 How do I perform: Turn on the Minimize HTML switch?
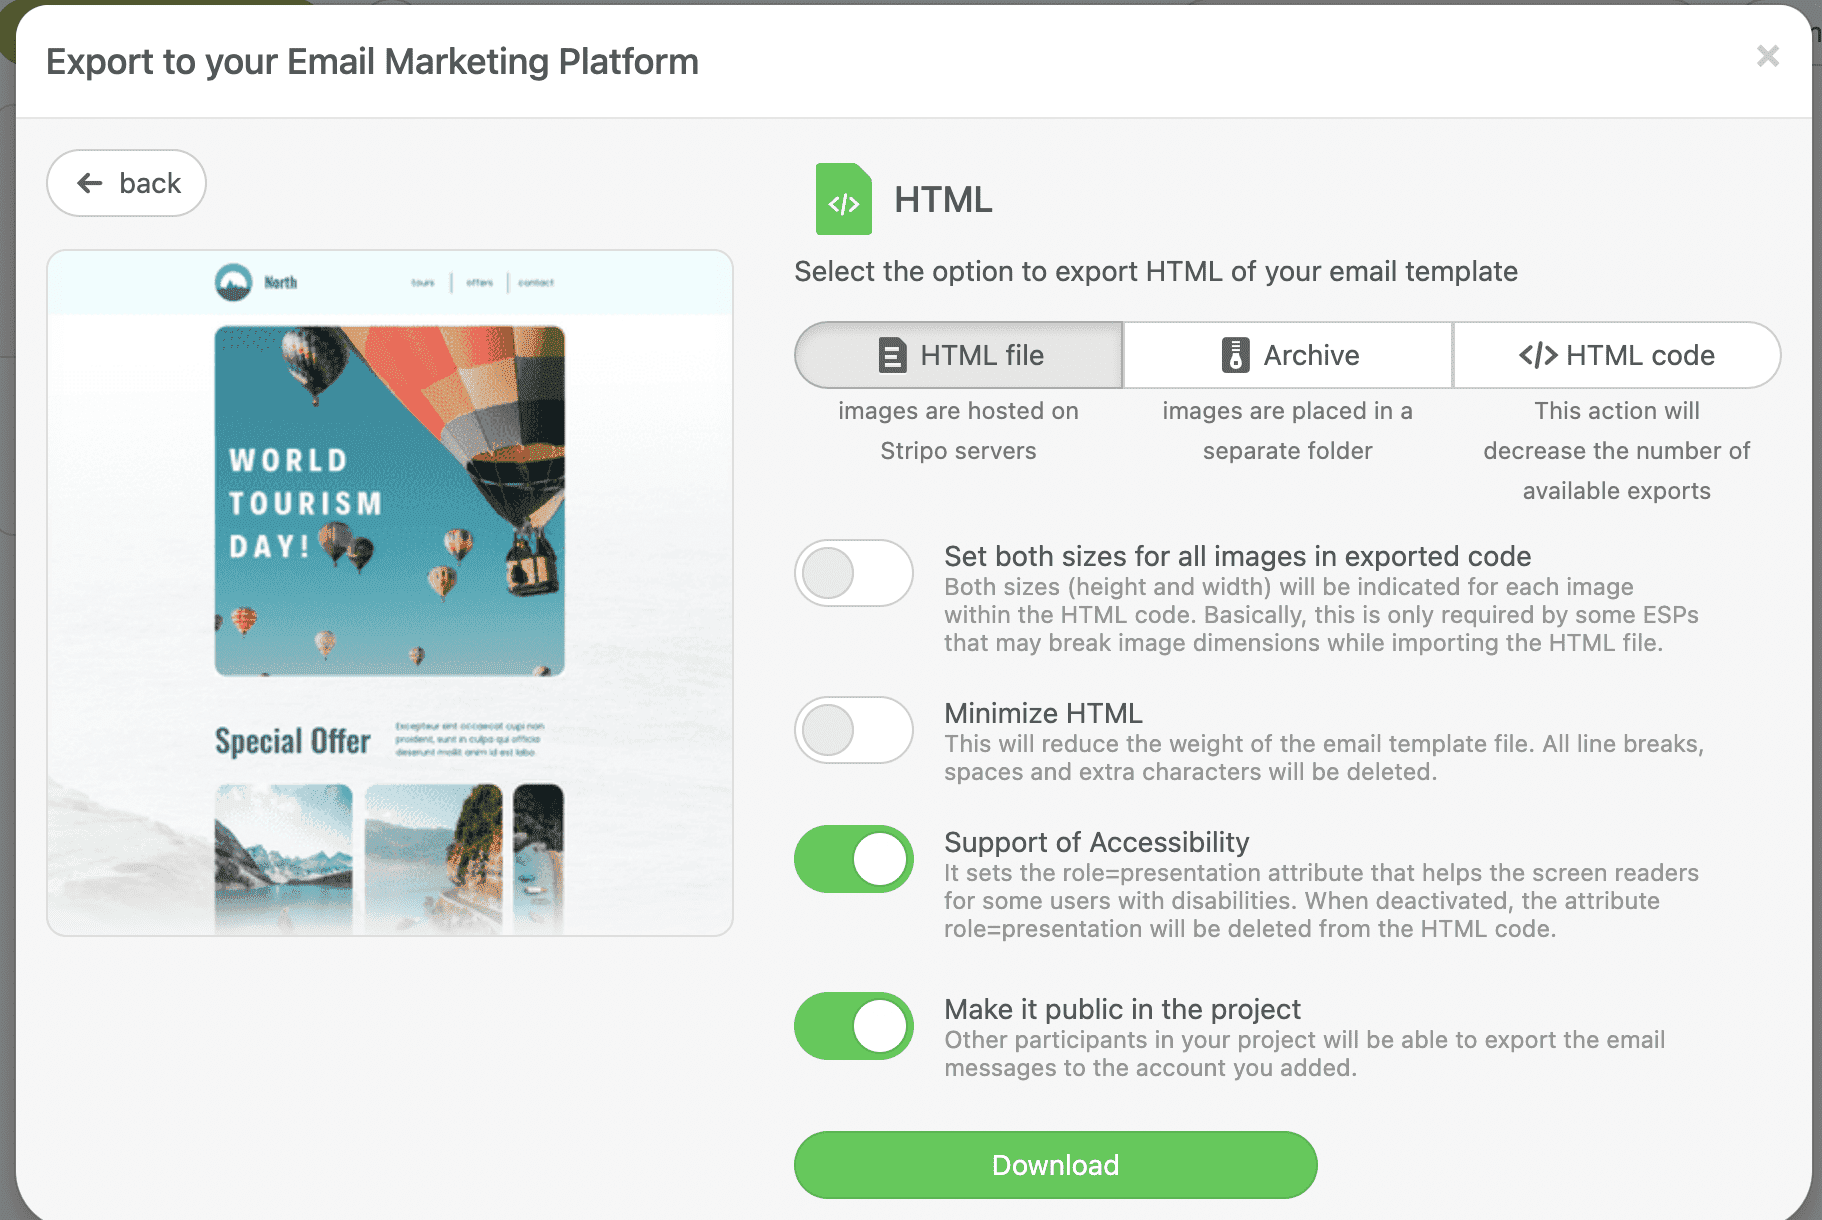[x=853, y=730]
